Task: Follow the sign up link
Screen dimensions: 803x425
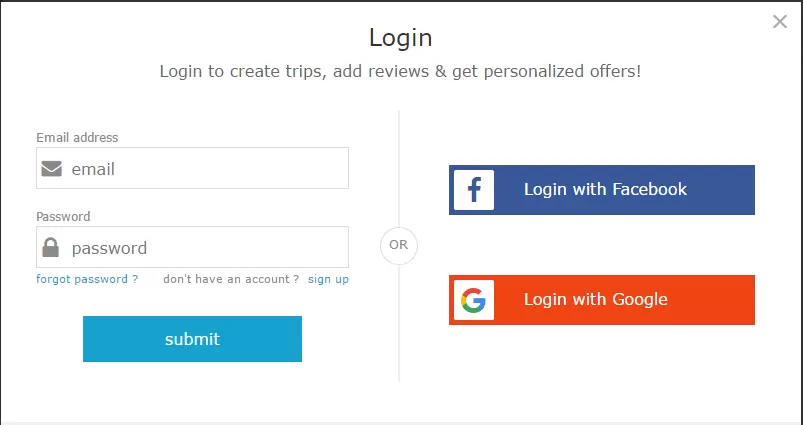Action: 328,279
